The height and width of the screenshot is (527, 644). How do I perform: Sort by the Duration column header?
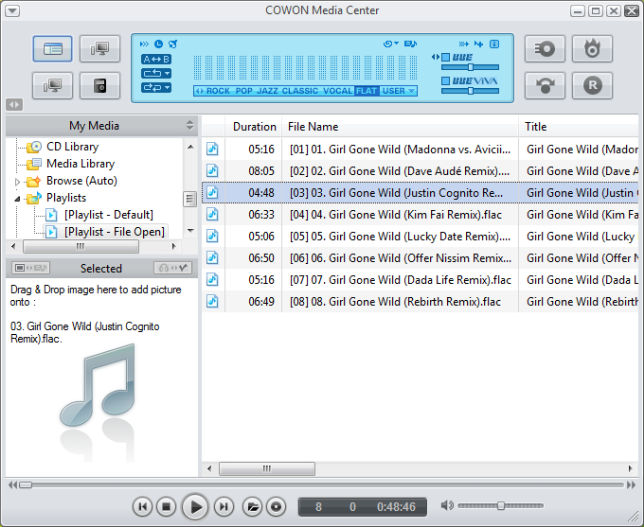pos(254,127)
